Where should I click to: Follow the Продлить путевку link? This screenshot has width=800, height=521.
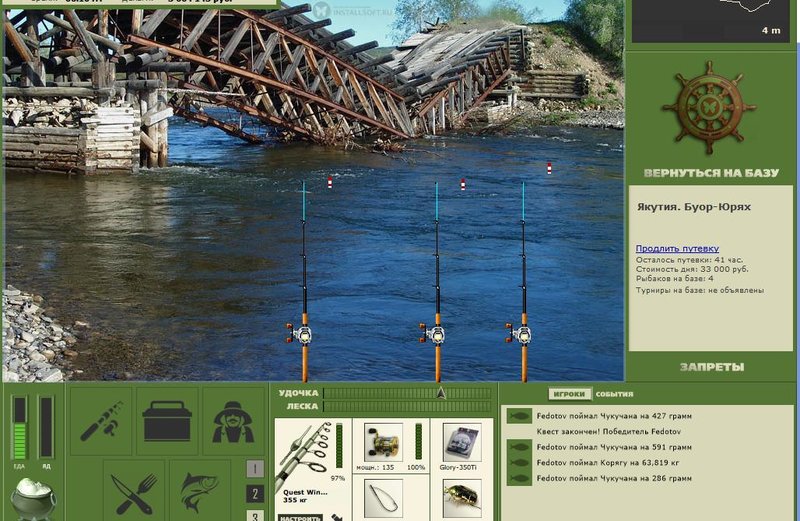click(677, 249)
